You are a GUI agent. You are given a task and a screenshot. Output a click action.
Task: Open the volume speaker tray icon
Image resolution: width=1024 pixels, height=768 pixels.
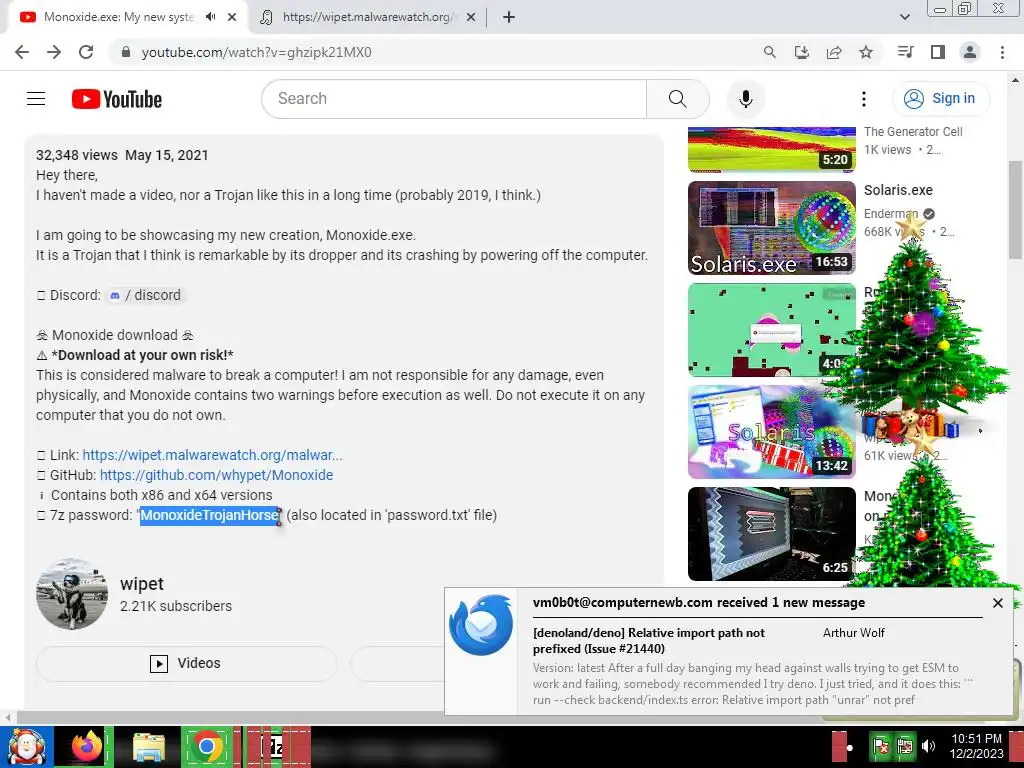point(928,746)
